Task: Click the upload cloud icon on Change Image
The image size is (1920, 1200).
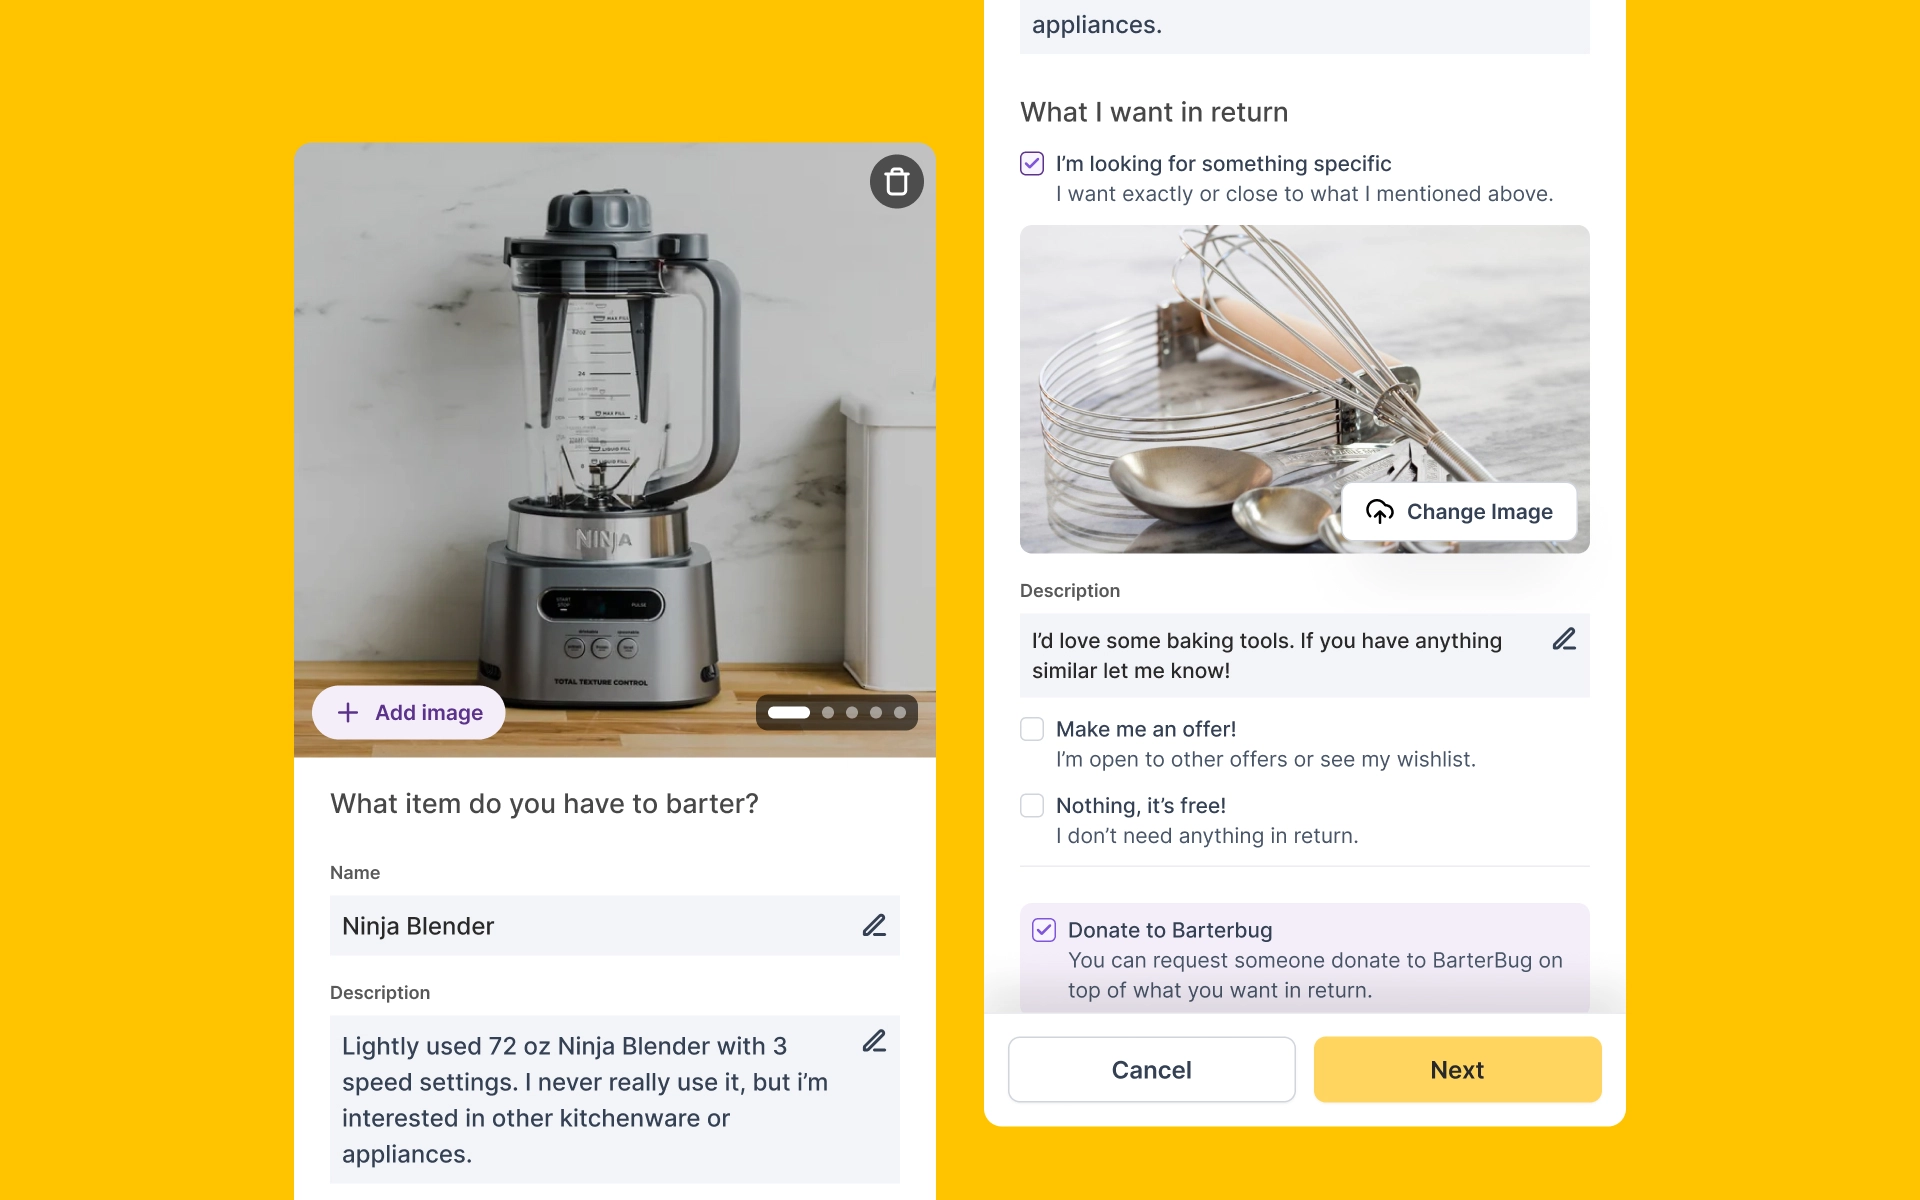Action: click(x=1380, y=512)
